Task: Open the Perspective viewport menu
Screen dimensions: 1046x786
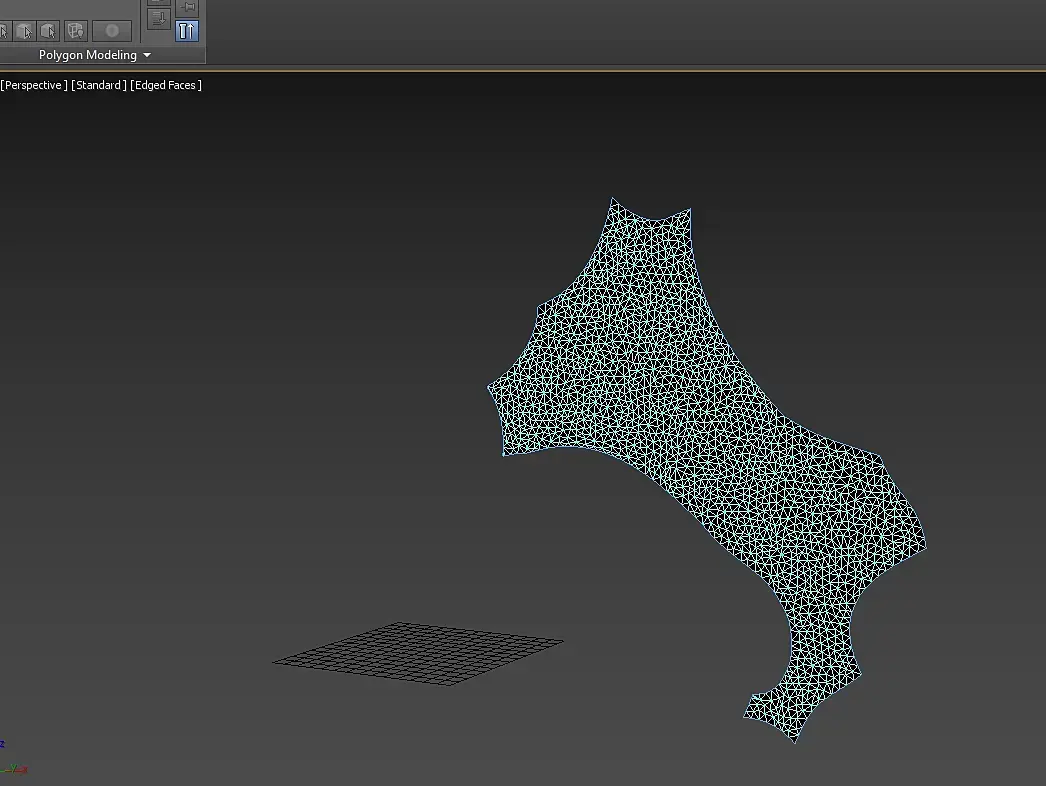Action: (x=33, y=85)
